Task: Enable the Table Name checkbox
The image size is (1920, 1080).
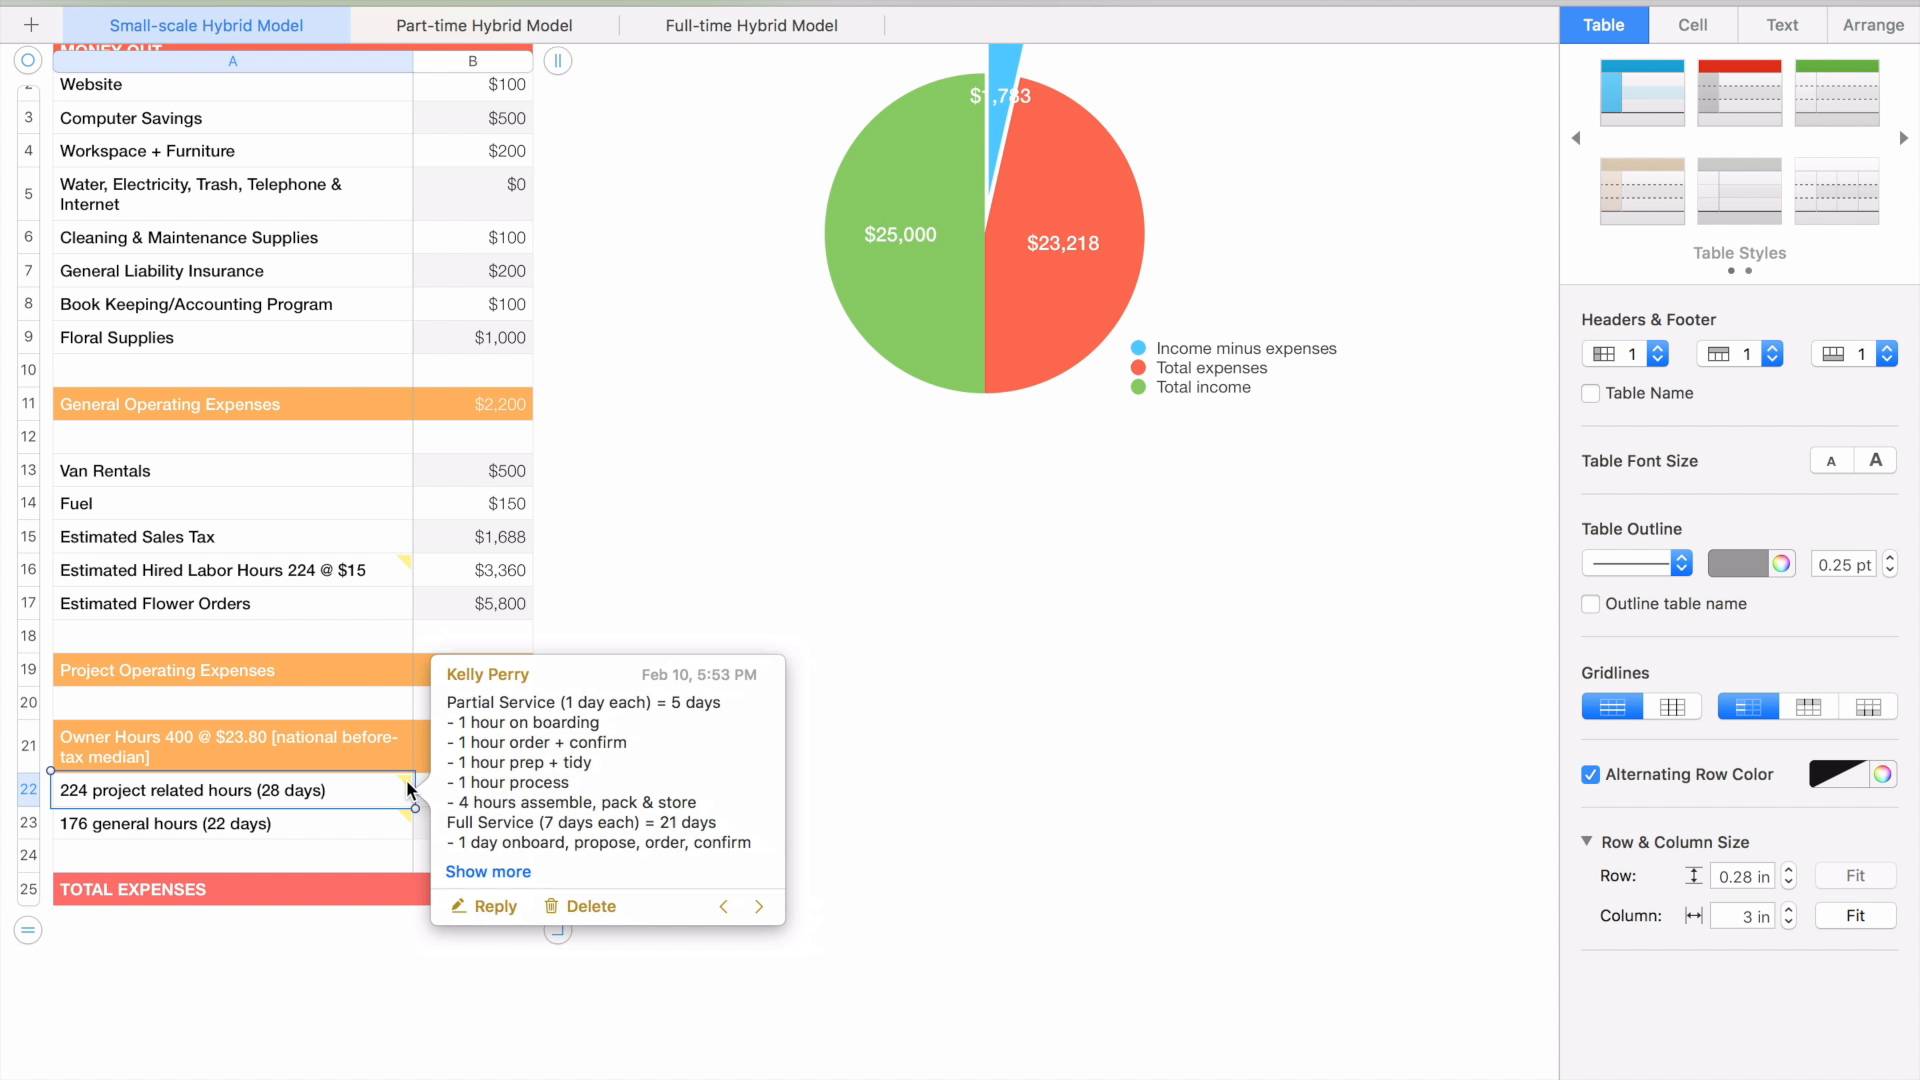Action: tap(1591, 393)
